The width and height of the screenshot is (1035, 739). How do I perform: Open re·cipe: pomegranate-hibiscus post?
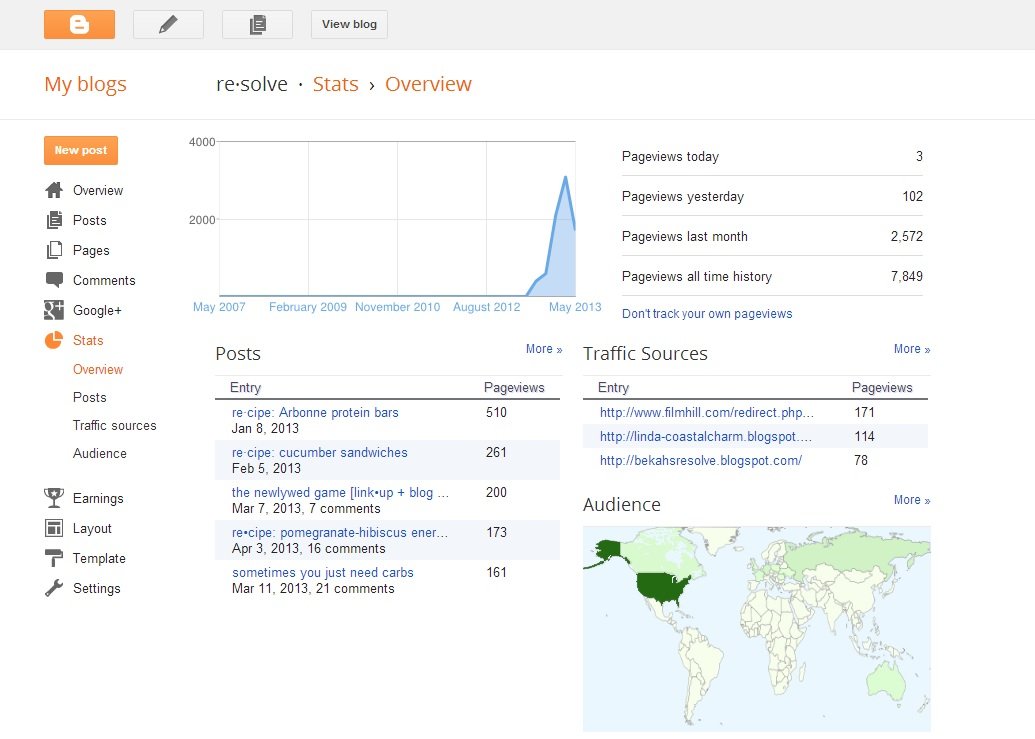tap(339, 532)
